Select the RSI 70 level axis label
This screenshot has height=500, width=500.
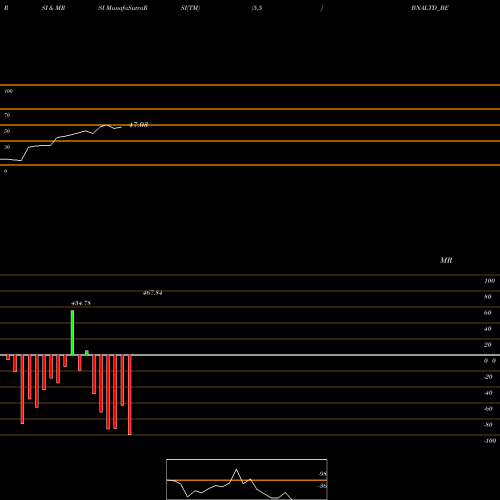tap(7, 115)
